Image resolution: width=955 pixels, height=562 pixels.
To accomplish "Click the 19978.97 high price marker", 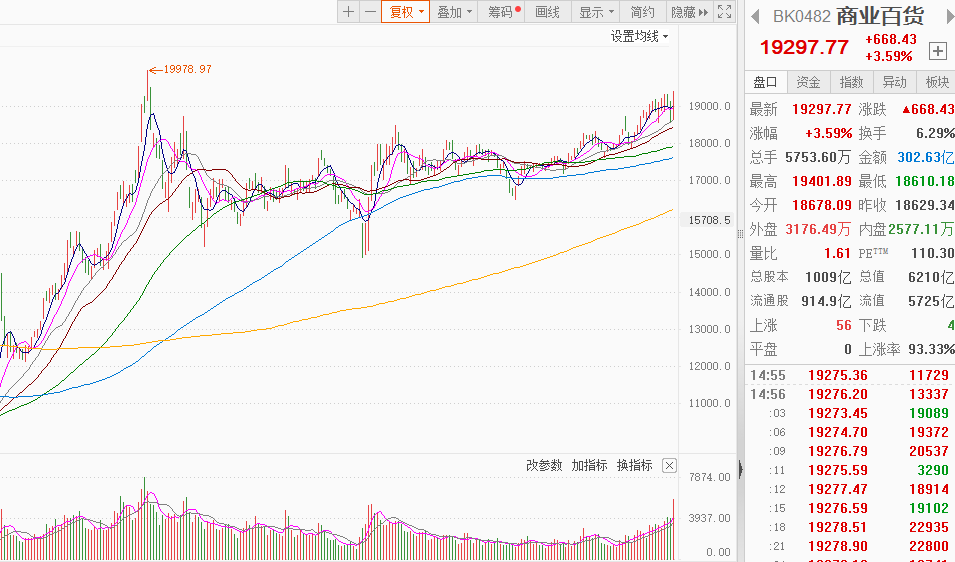I will pyautogui.click(x=187, y=69).
